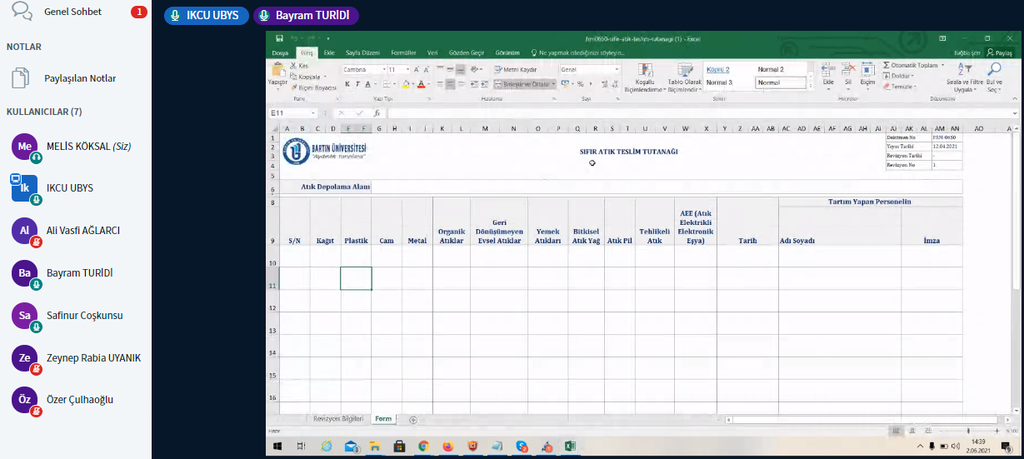Open the Dosya menu tab
This screenshot has height=459, width=1024.
[280, 52]
